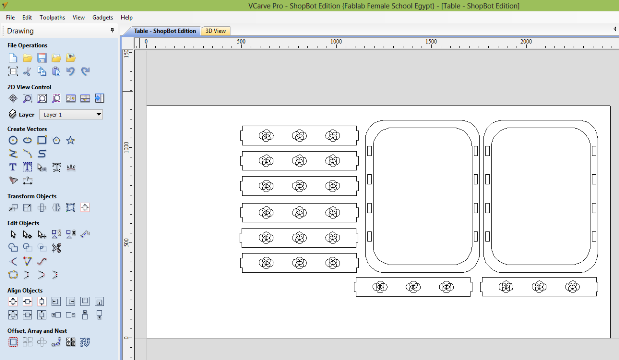Select the Draw Polyline tool
Screen dimensions: 619x360
13,154
